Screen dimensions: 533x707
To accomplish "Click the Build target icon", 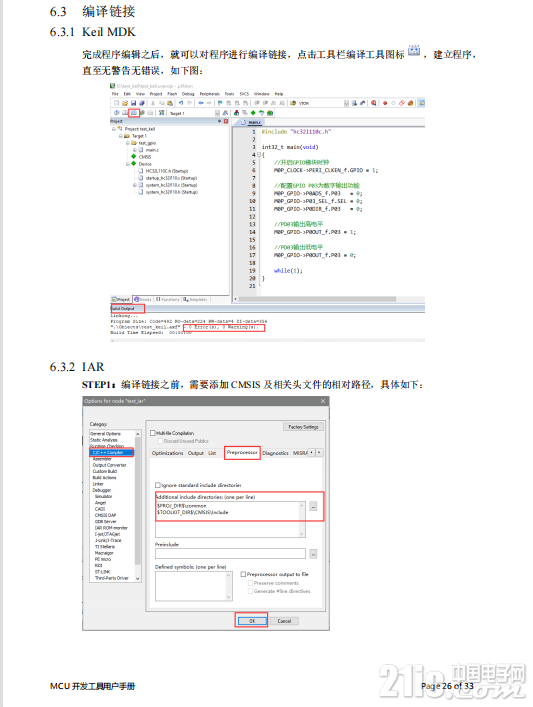I will (125, 113).
